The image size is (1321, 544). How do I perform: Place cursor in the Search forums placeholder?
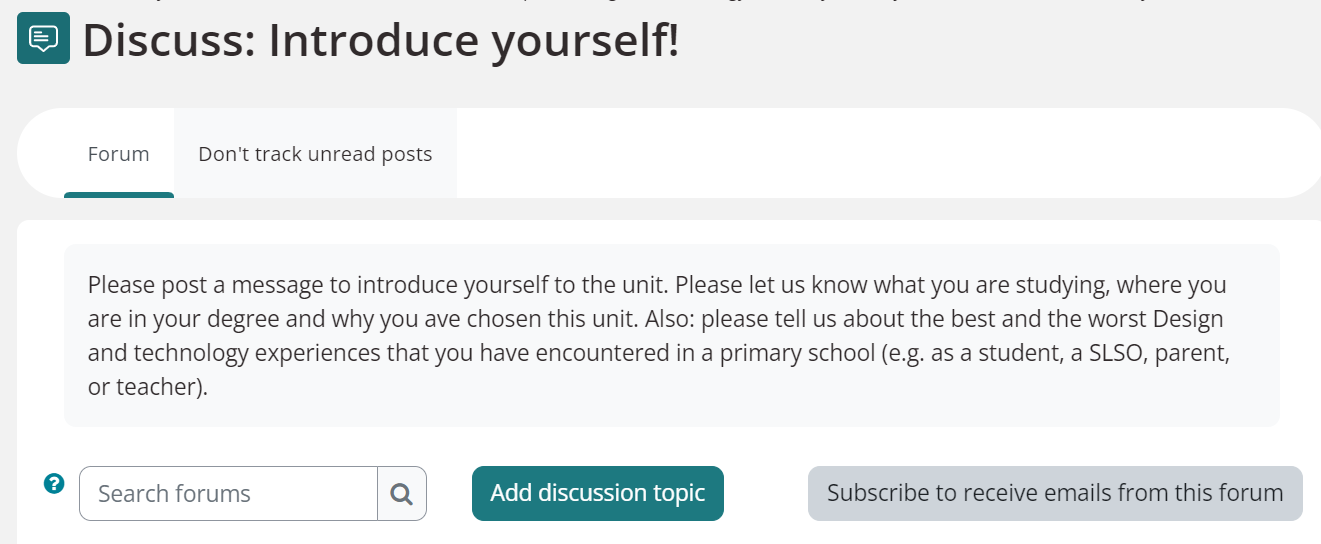coord(174,494)
